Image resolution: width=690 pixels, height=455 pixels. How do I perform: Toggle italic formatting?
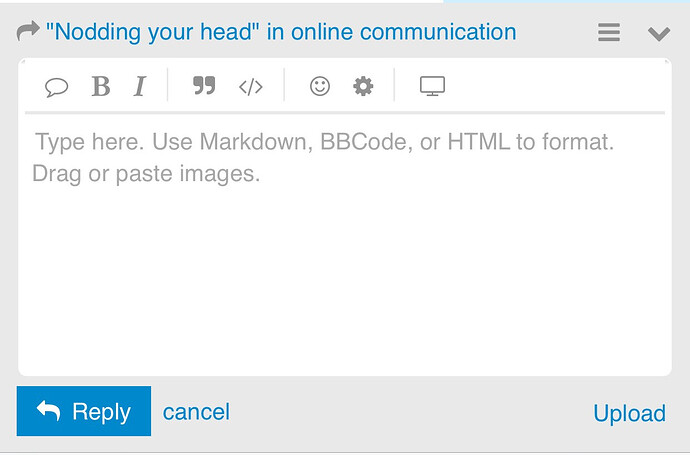click(x=140, y=87)
